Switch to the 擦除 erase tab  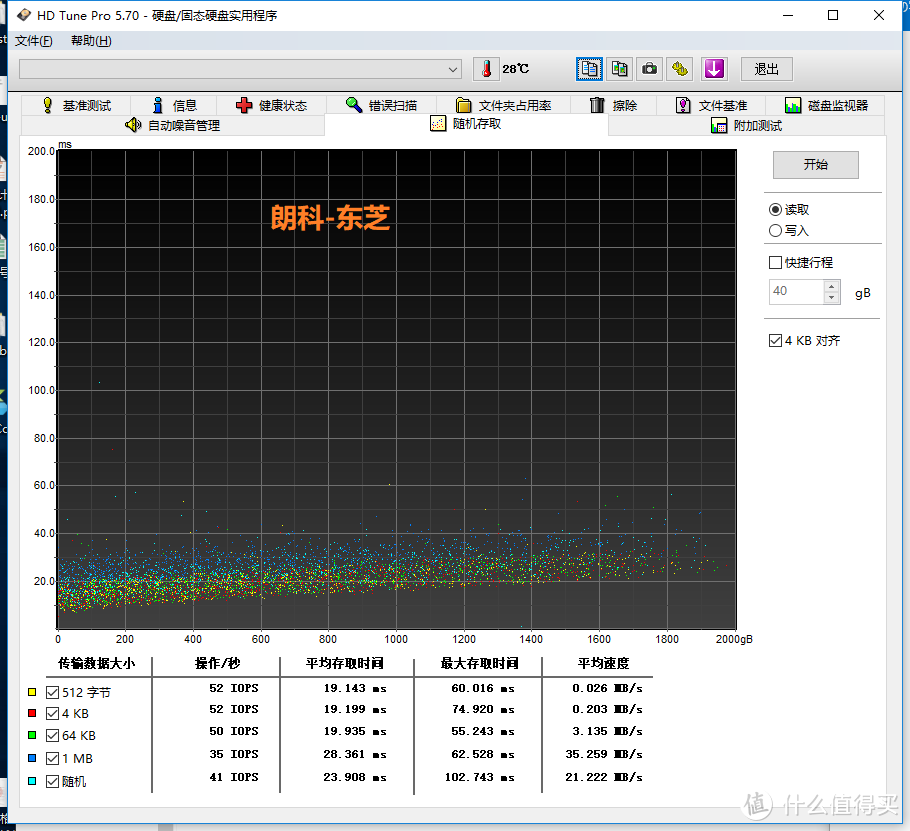click(x=613, y=105)
